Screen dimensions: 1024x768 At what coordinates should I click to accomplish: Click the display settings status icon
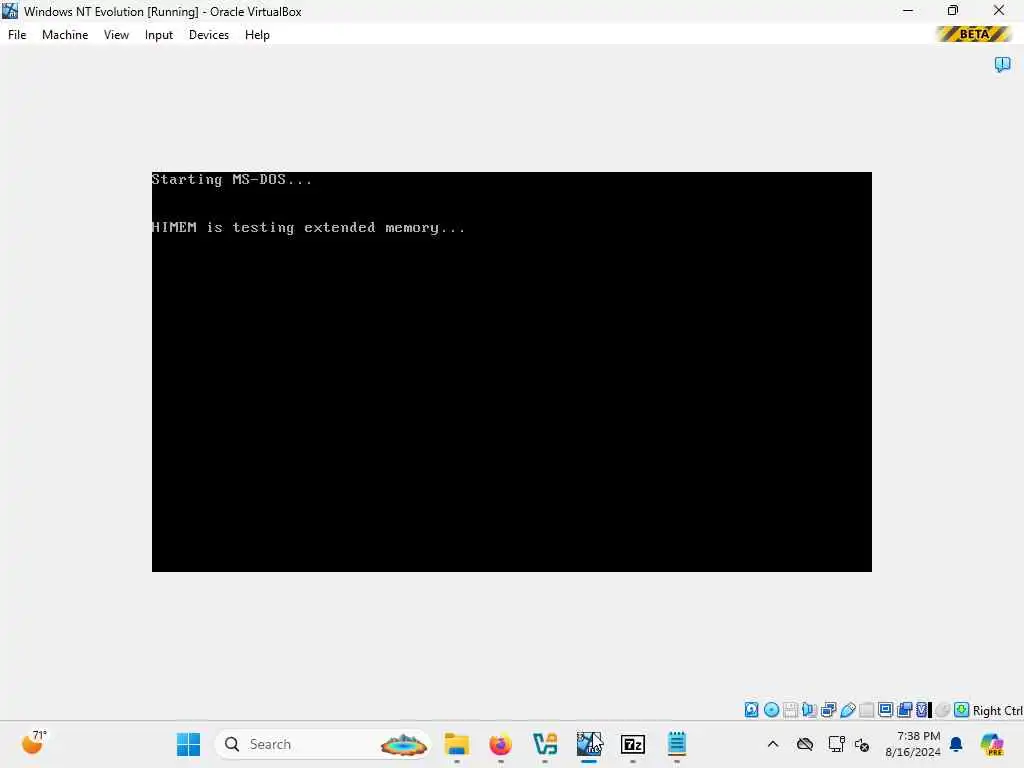pyautogui.click(x=886, y=710)
